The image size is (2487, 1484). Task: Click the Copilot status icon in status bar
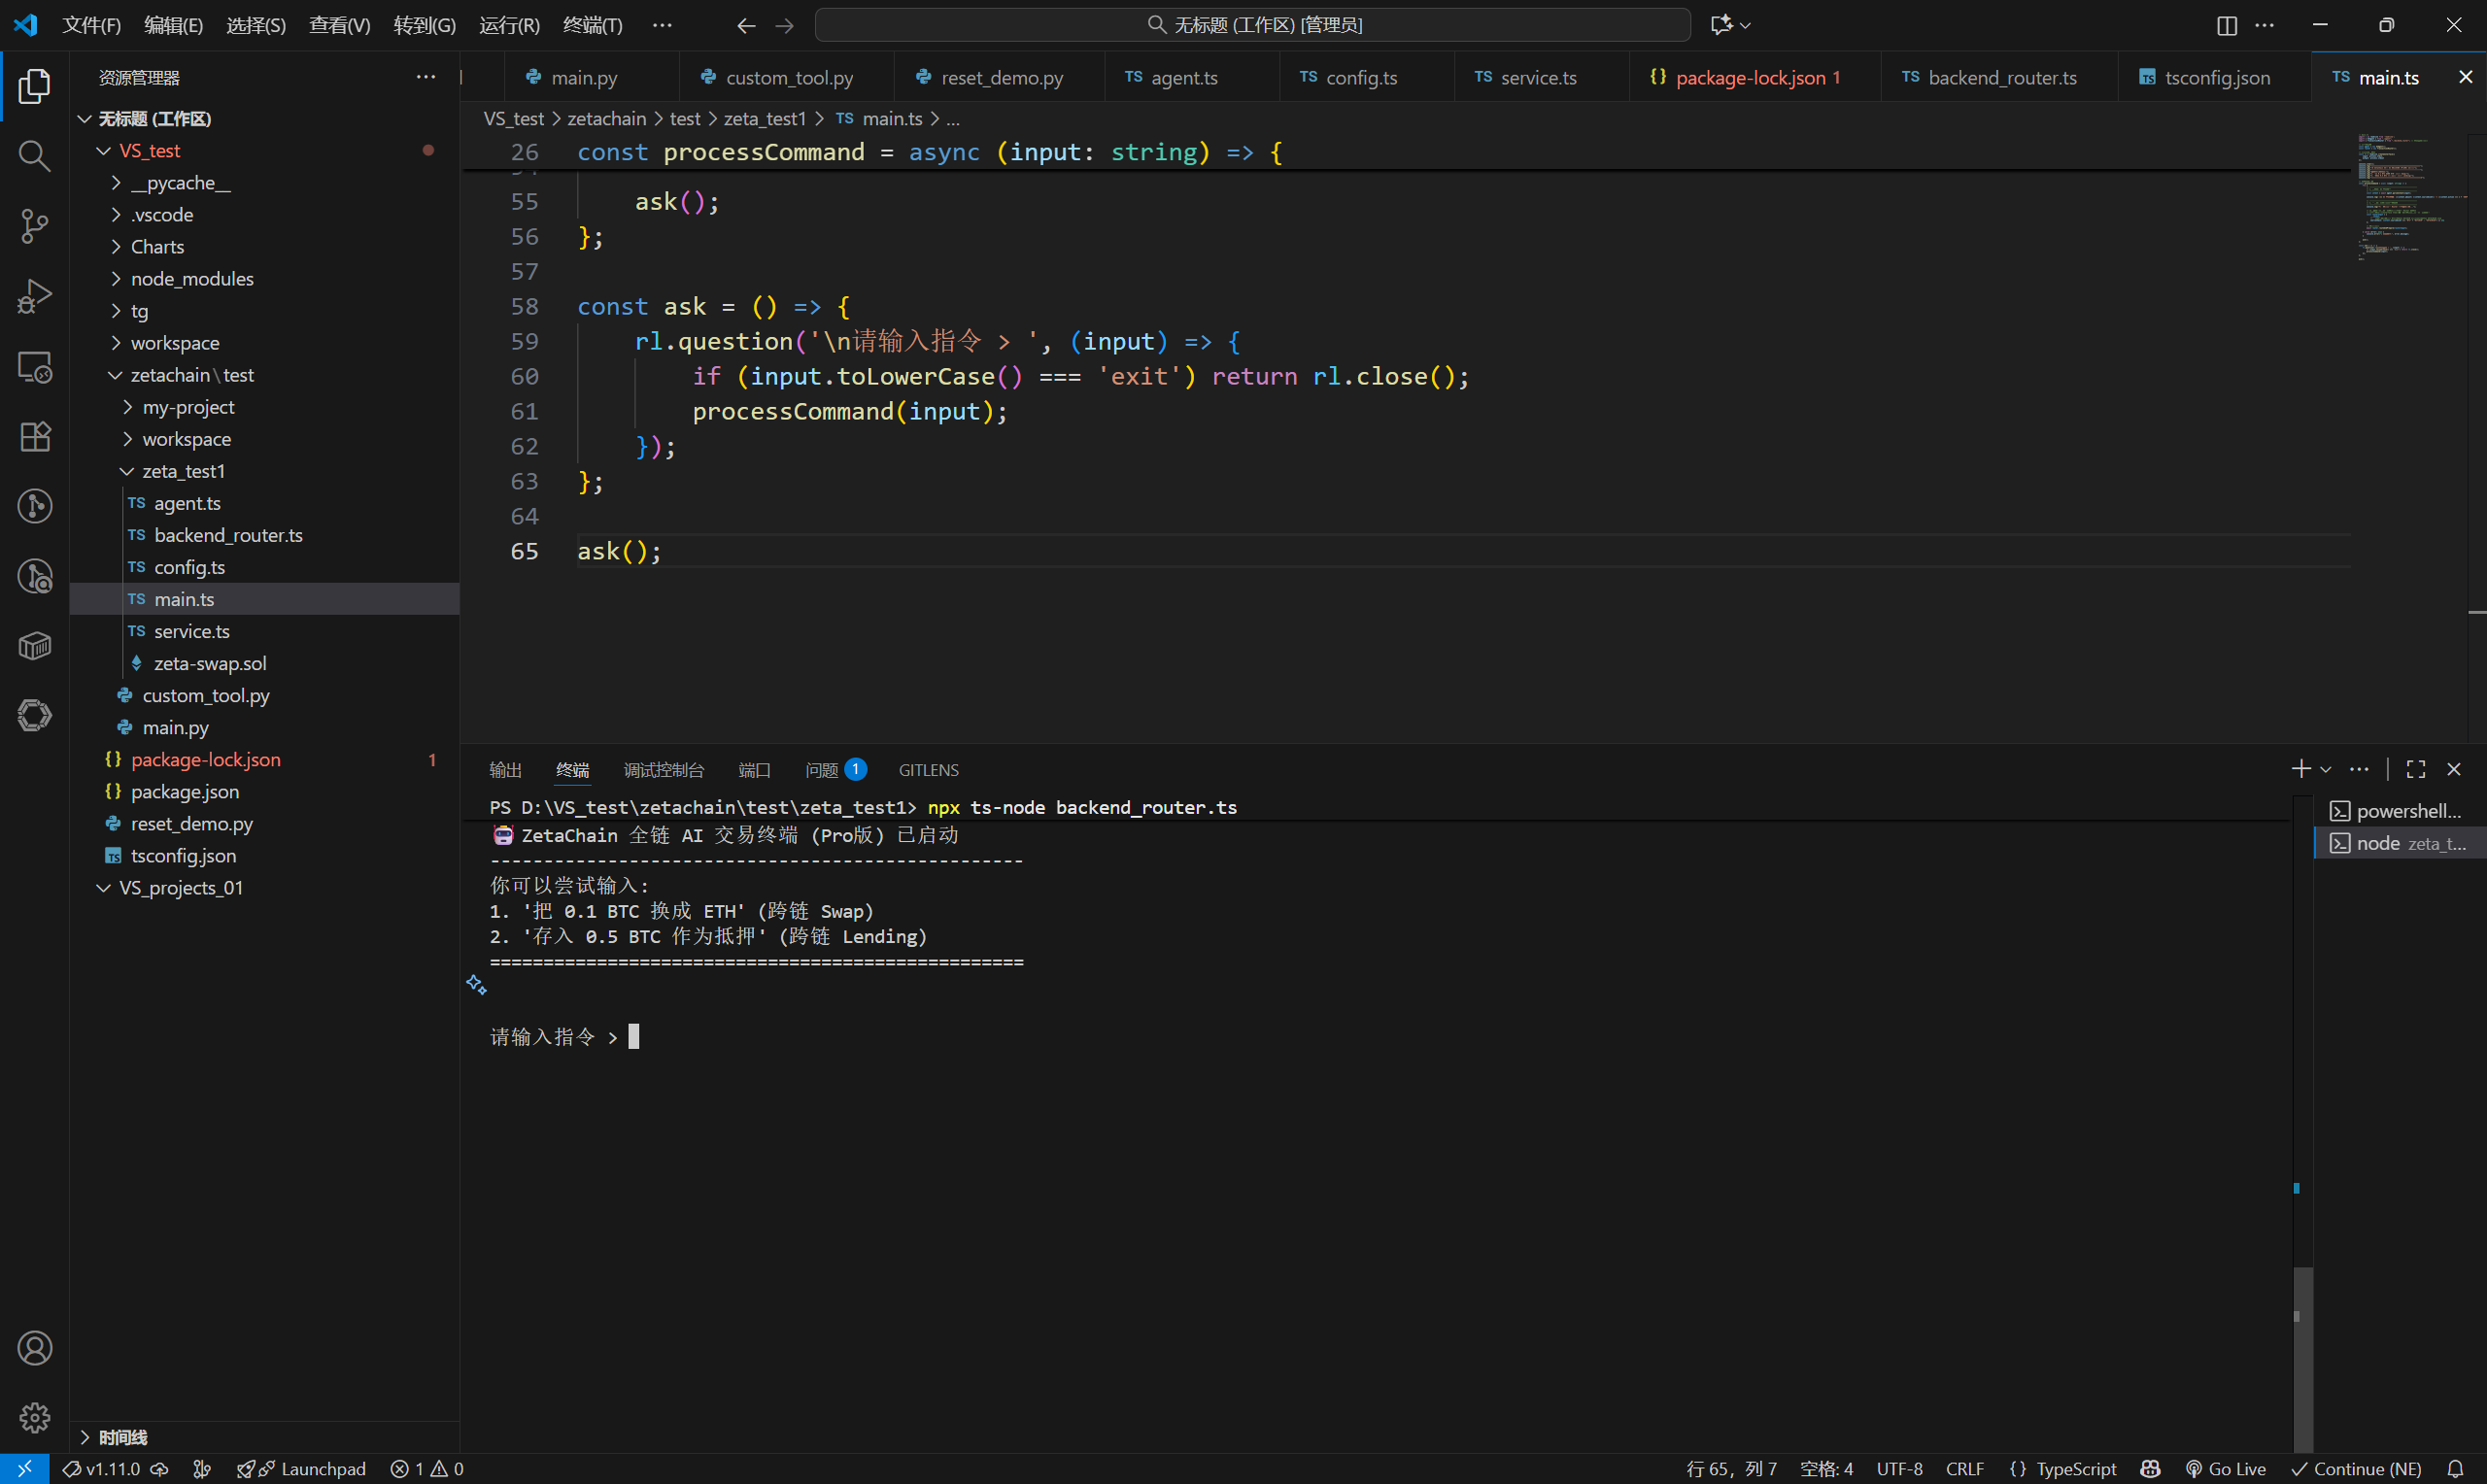[2150, 1469]
